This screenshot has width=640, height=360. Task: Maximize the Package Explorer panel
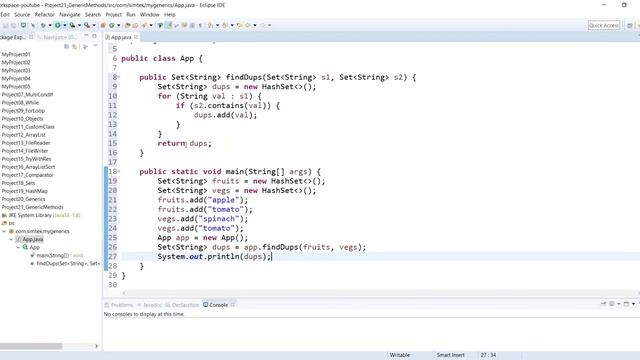pos(94,37)
